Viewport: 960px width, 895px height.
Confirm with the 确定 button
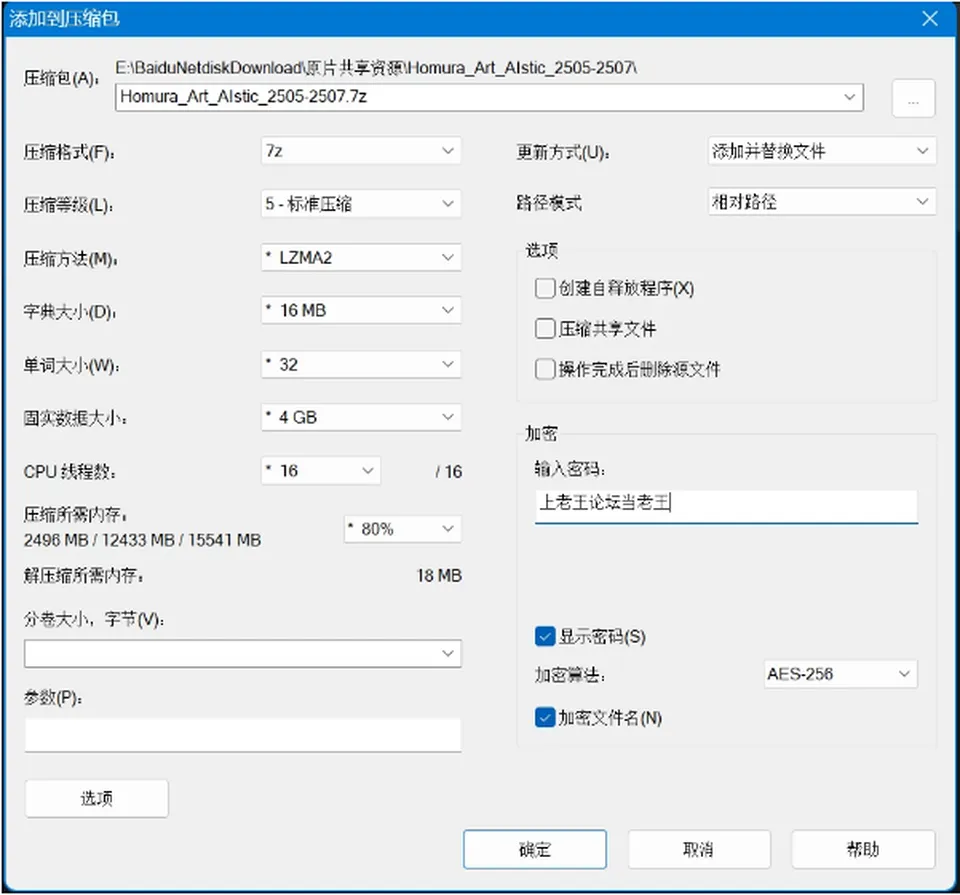(535, 849)
